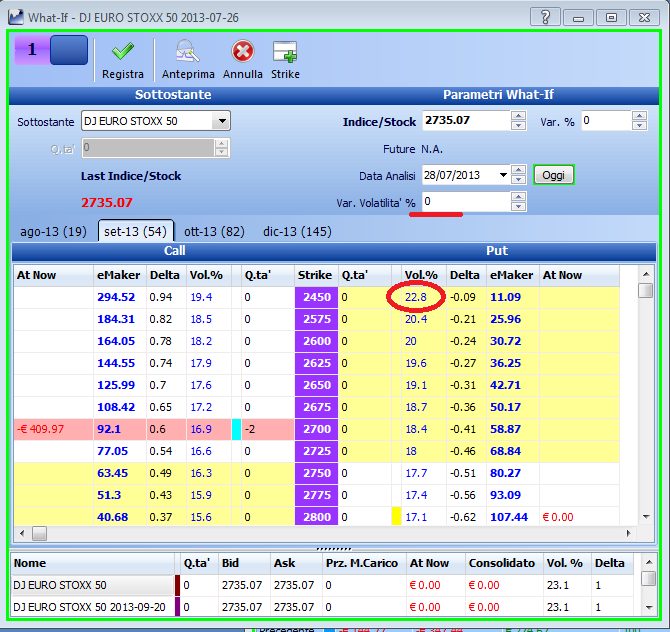
Task: Select the 2700 strike cell
Action: (x=316, y=429)
